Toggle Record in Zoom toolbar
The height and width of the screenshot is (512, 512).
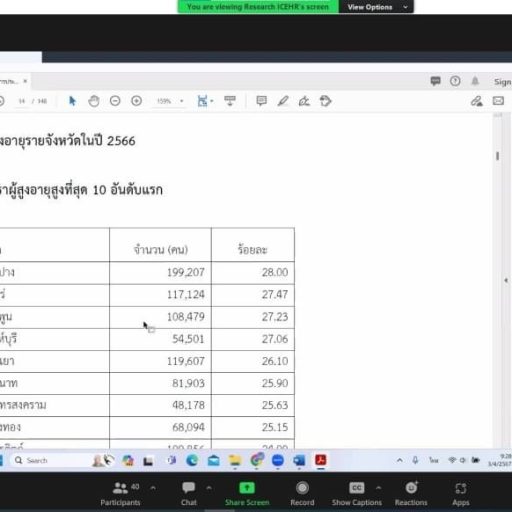tap(302, 494)
